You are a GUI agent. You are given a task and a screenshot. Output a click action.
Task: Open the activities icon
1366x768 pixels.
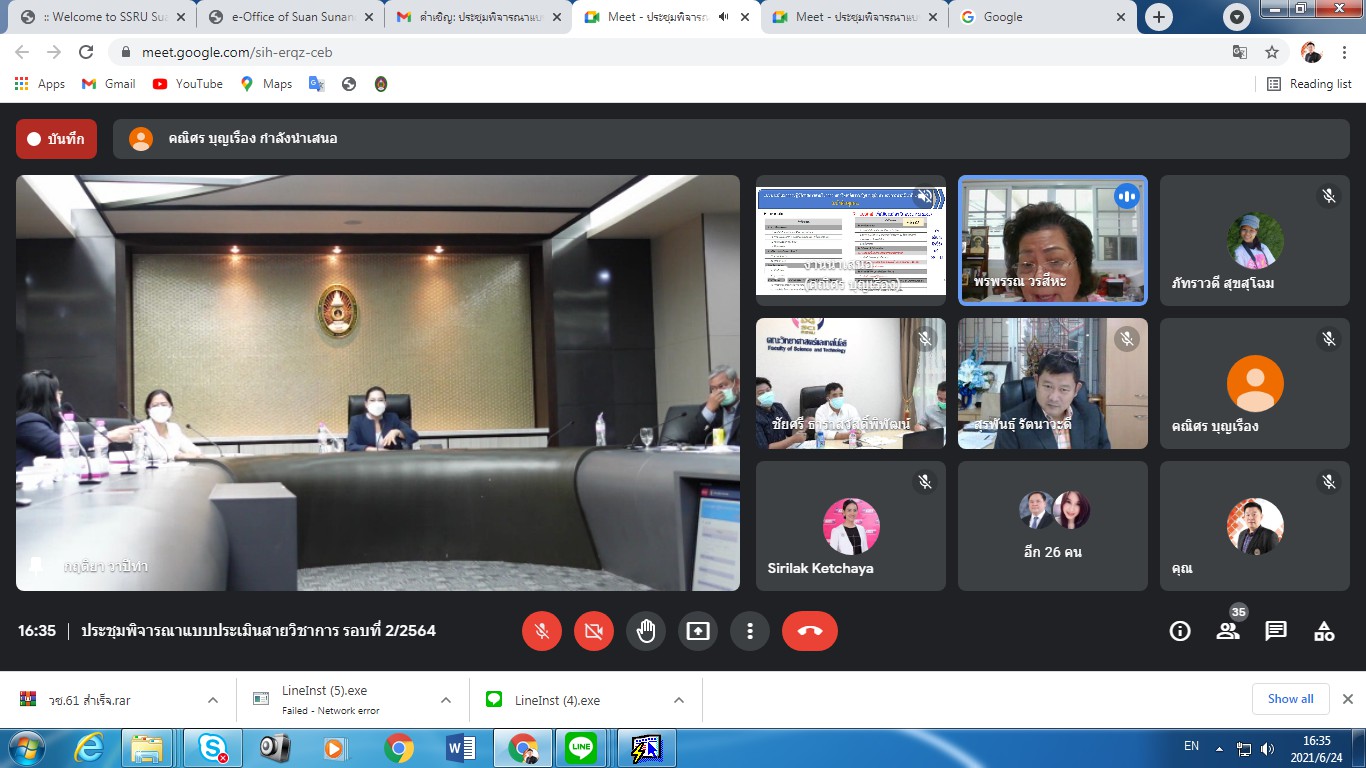coord(1324,631)
